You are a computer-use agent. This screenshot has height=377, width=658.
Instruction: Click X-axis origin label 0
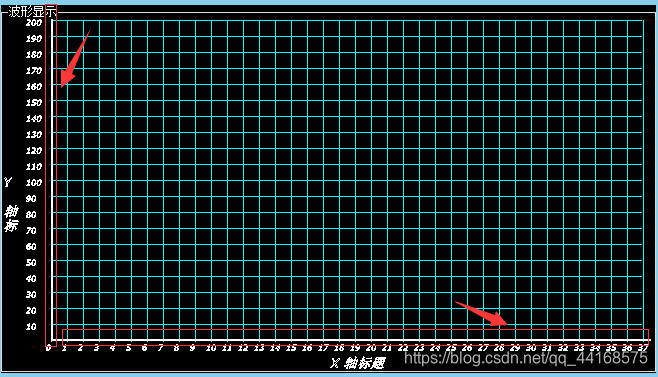[49, 348]
